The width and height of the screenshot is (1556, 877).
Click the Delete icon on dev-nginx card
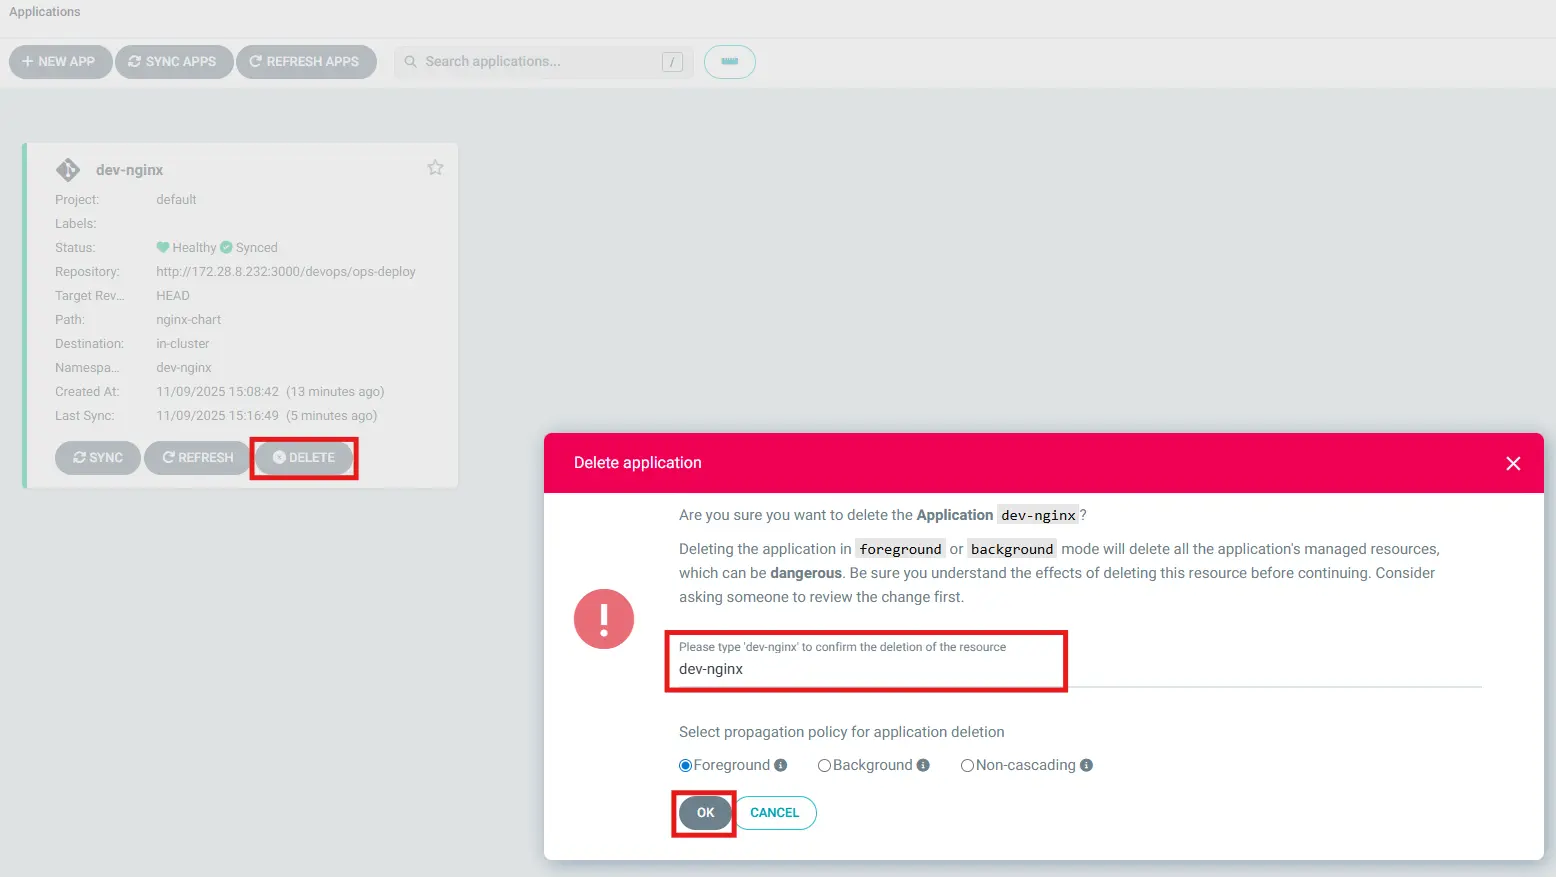[281, 457]
